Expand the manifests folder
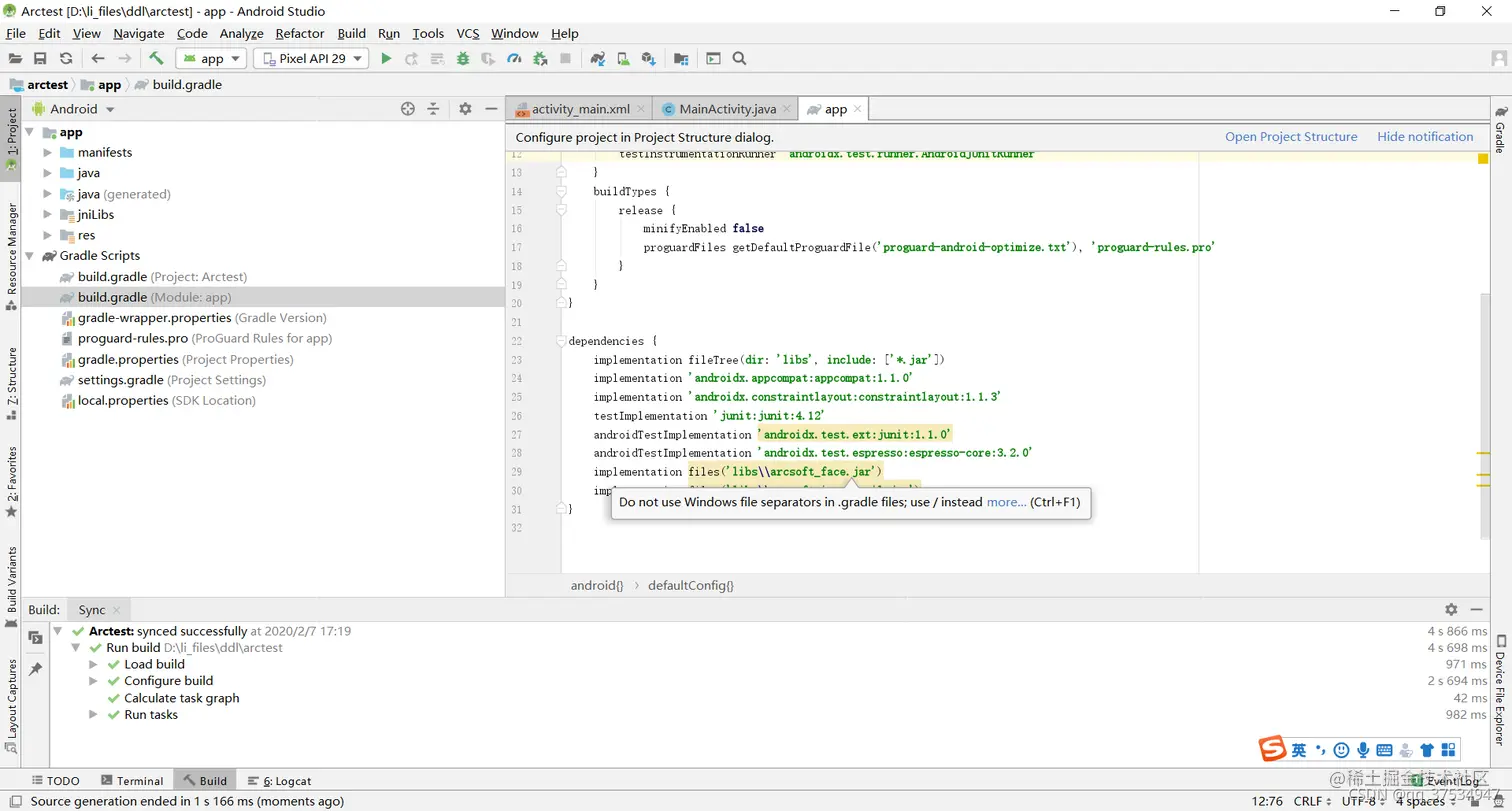This screenshot has height=811, width=1512. 47,153
